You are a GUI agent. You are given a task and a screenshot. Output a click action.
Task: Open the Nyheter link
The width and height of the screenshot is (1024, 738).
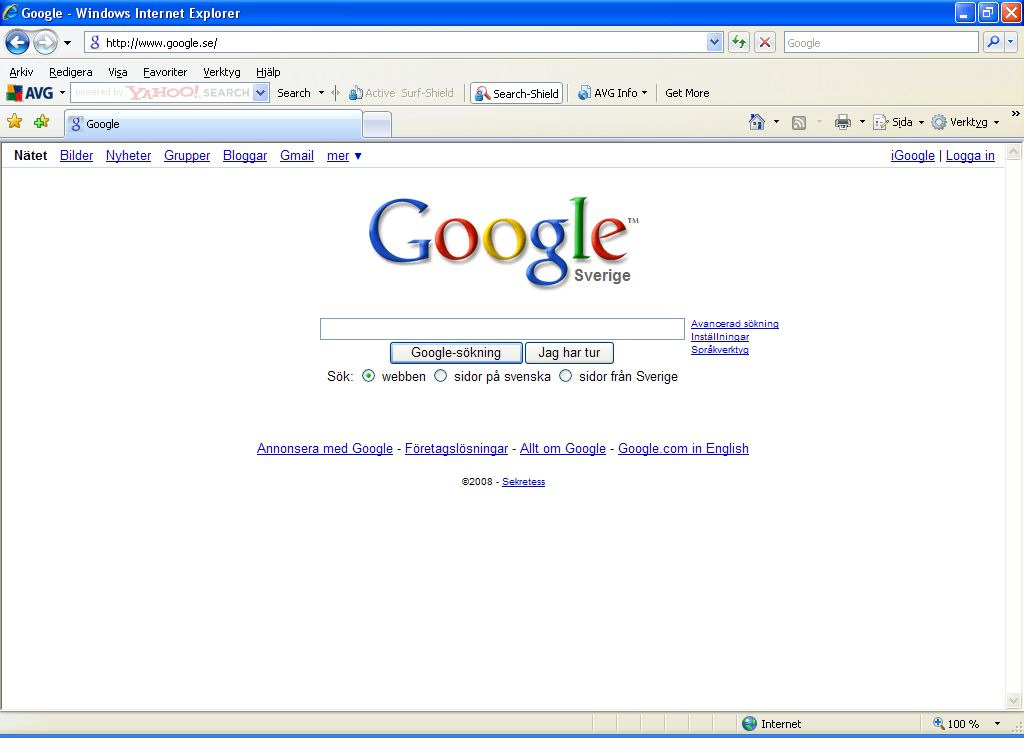(x=129, y=155)
